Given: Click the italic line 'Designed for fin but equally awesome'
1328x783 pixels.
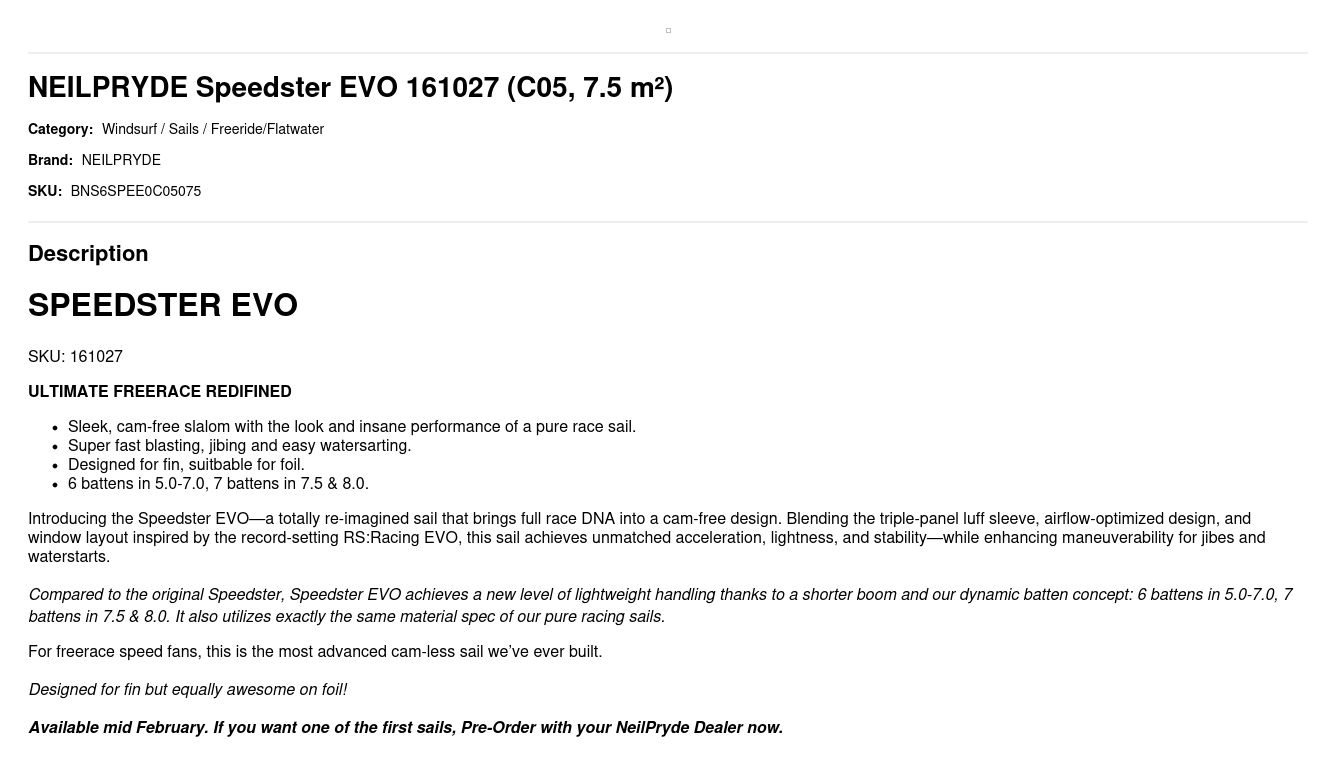Looking at the screenshot, I should tap(188, 690).
